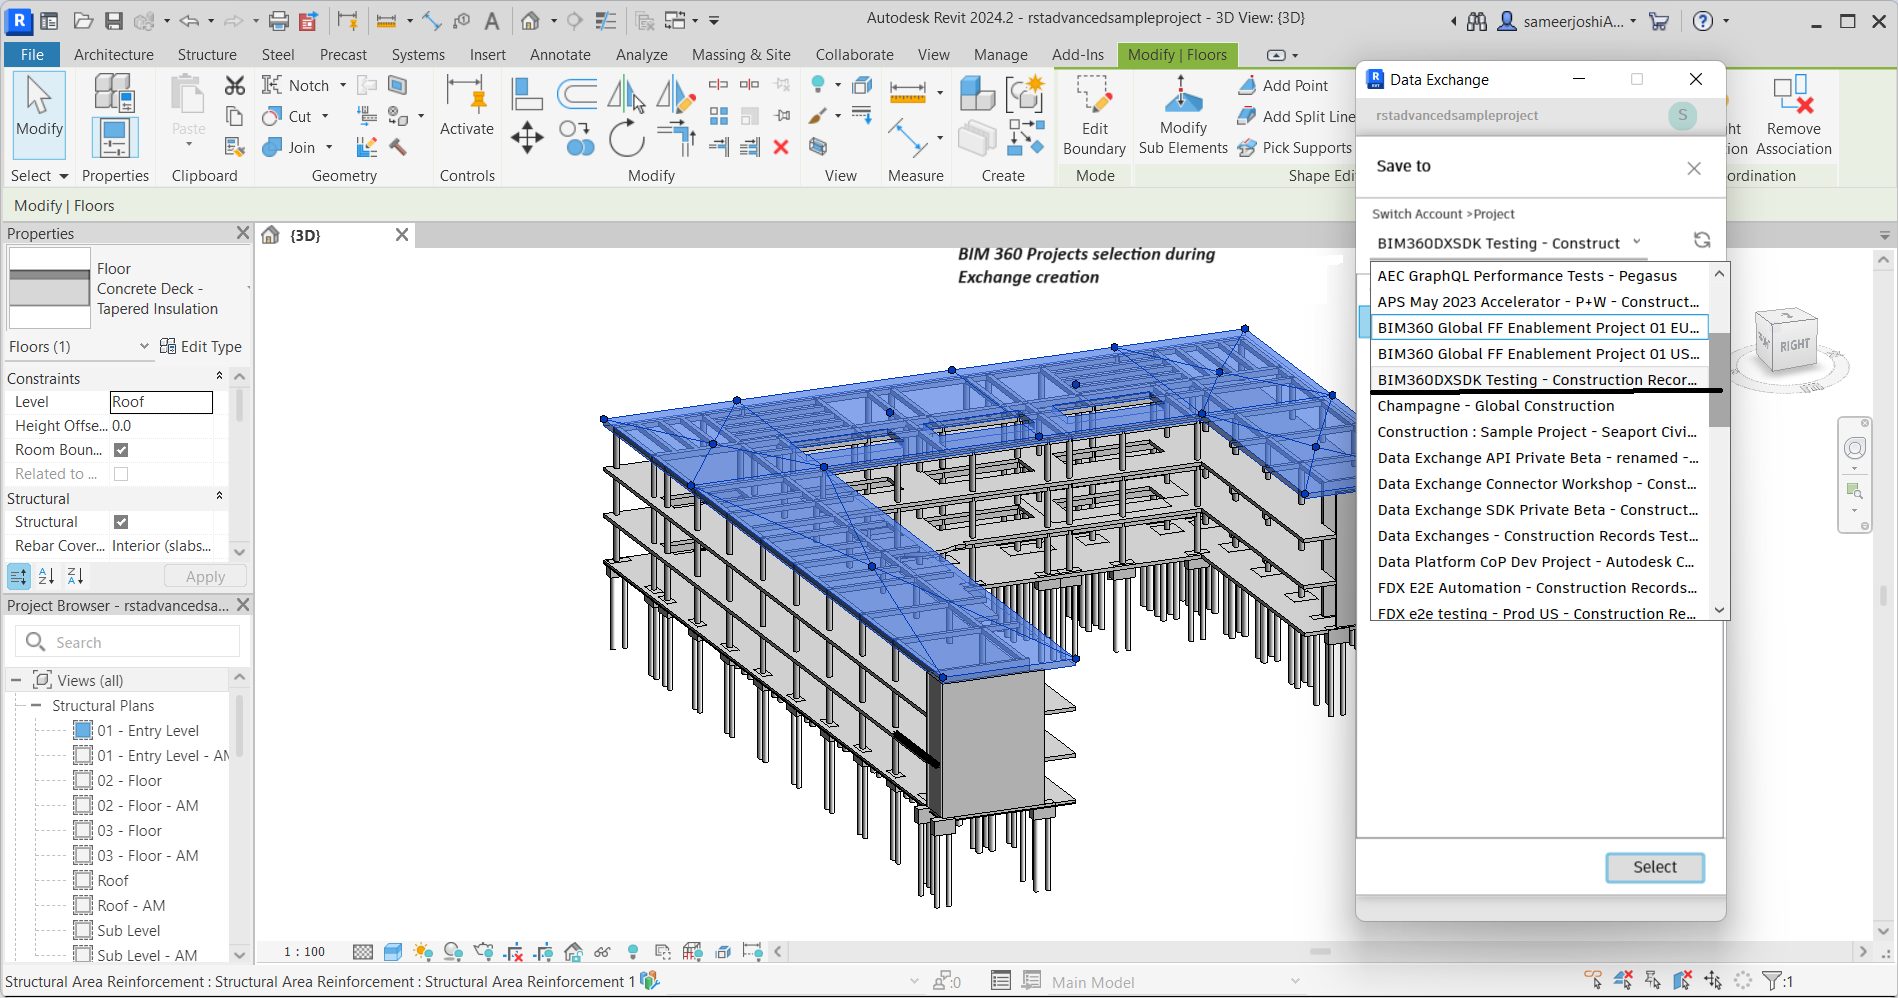
Task: Click Add Point in Shape Editing panel
Action: [1286, 86]
